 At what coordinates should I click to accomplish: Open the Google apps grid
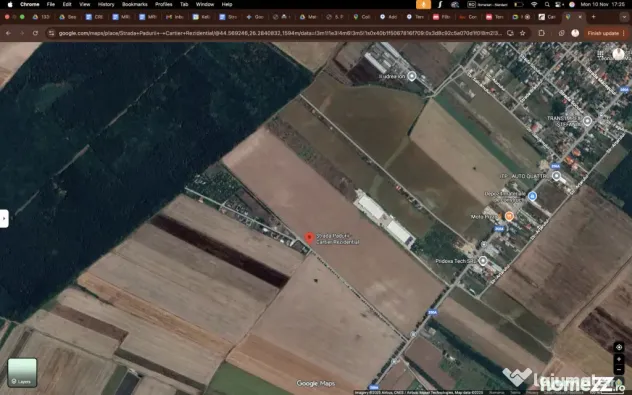tap(601, 54)
